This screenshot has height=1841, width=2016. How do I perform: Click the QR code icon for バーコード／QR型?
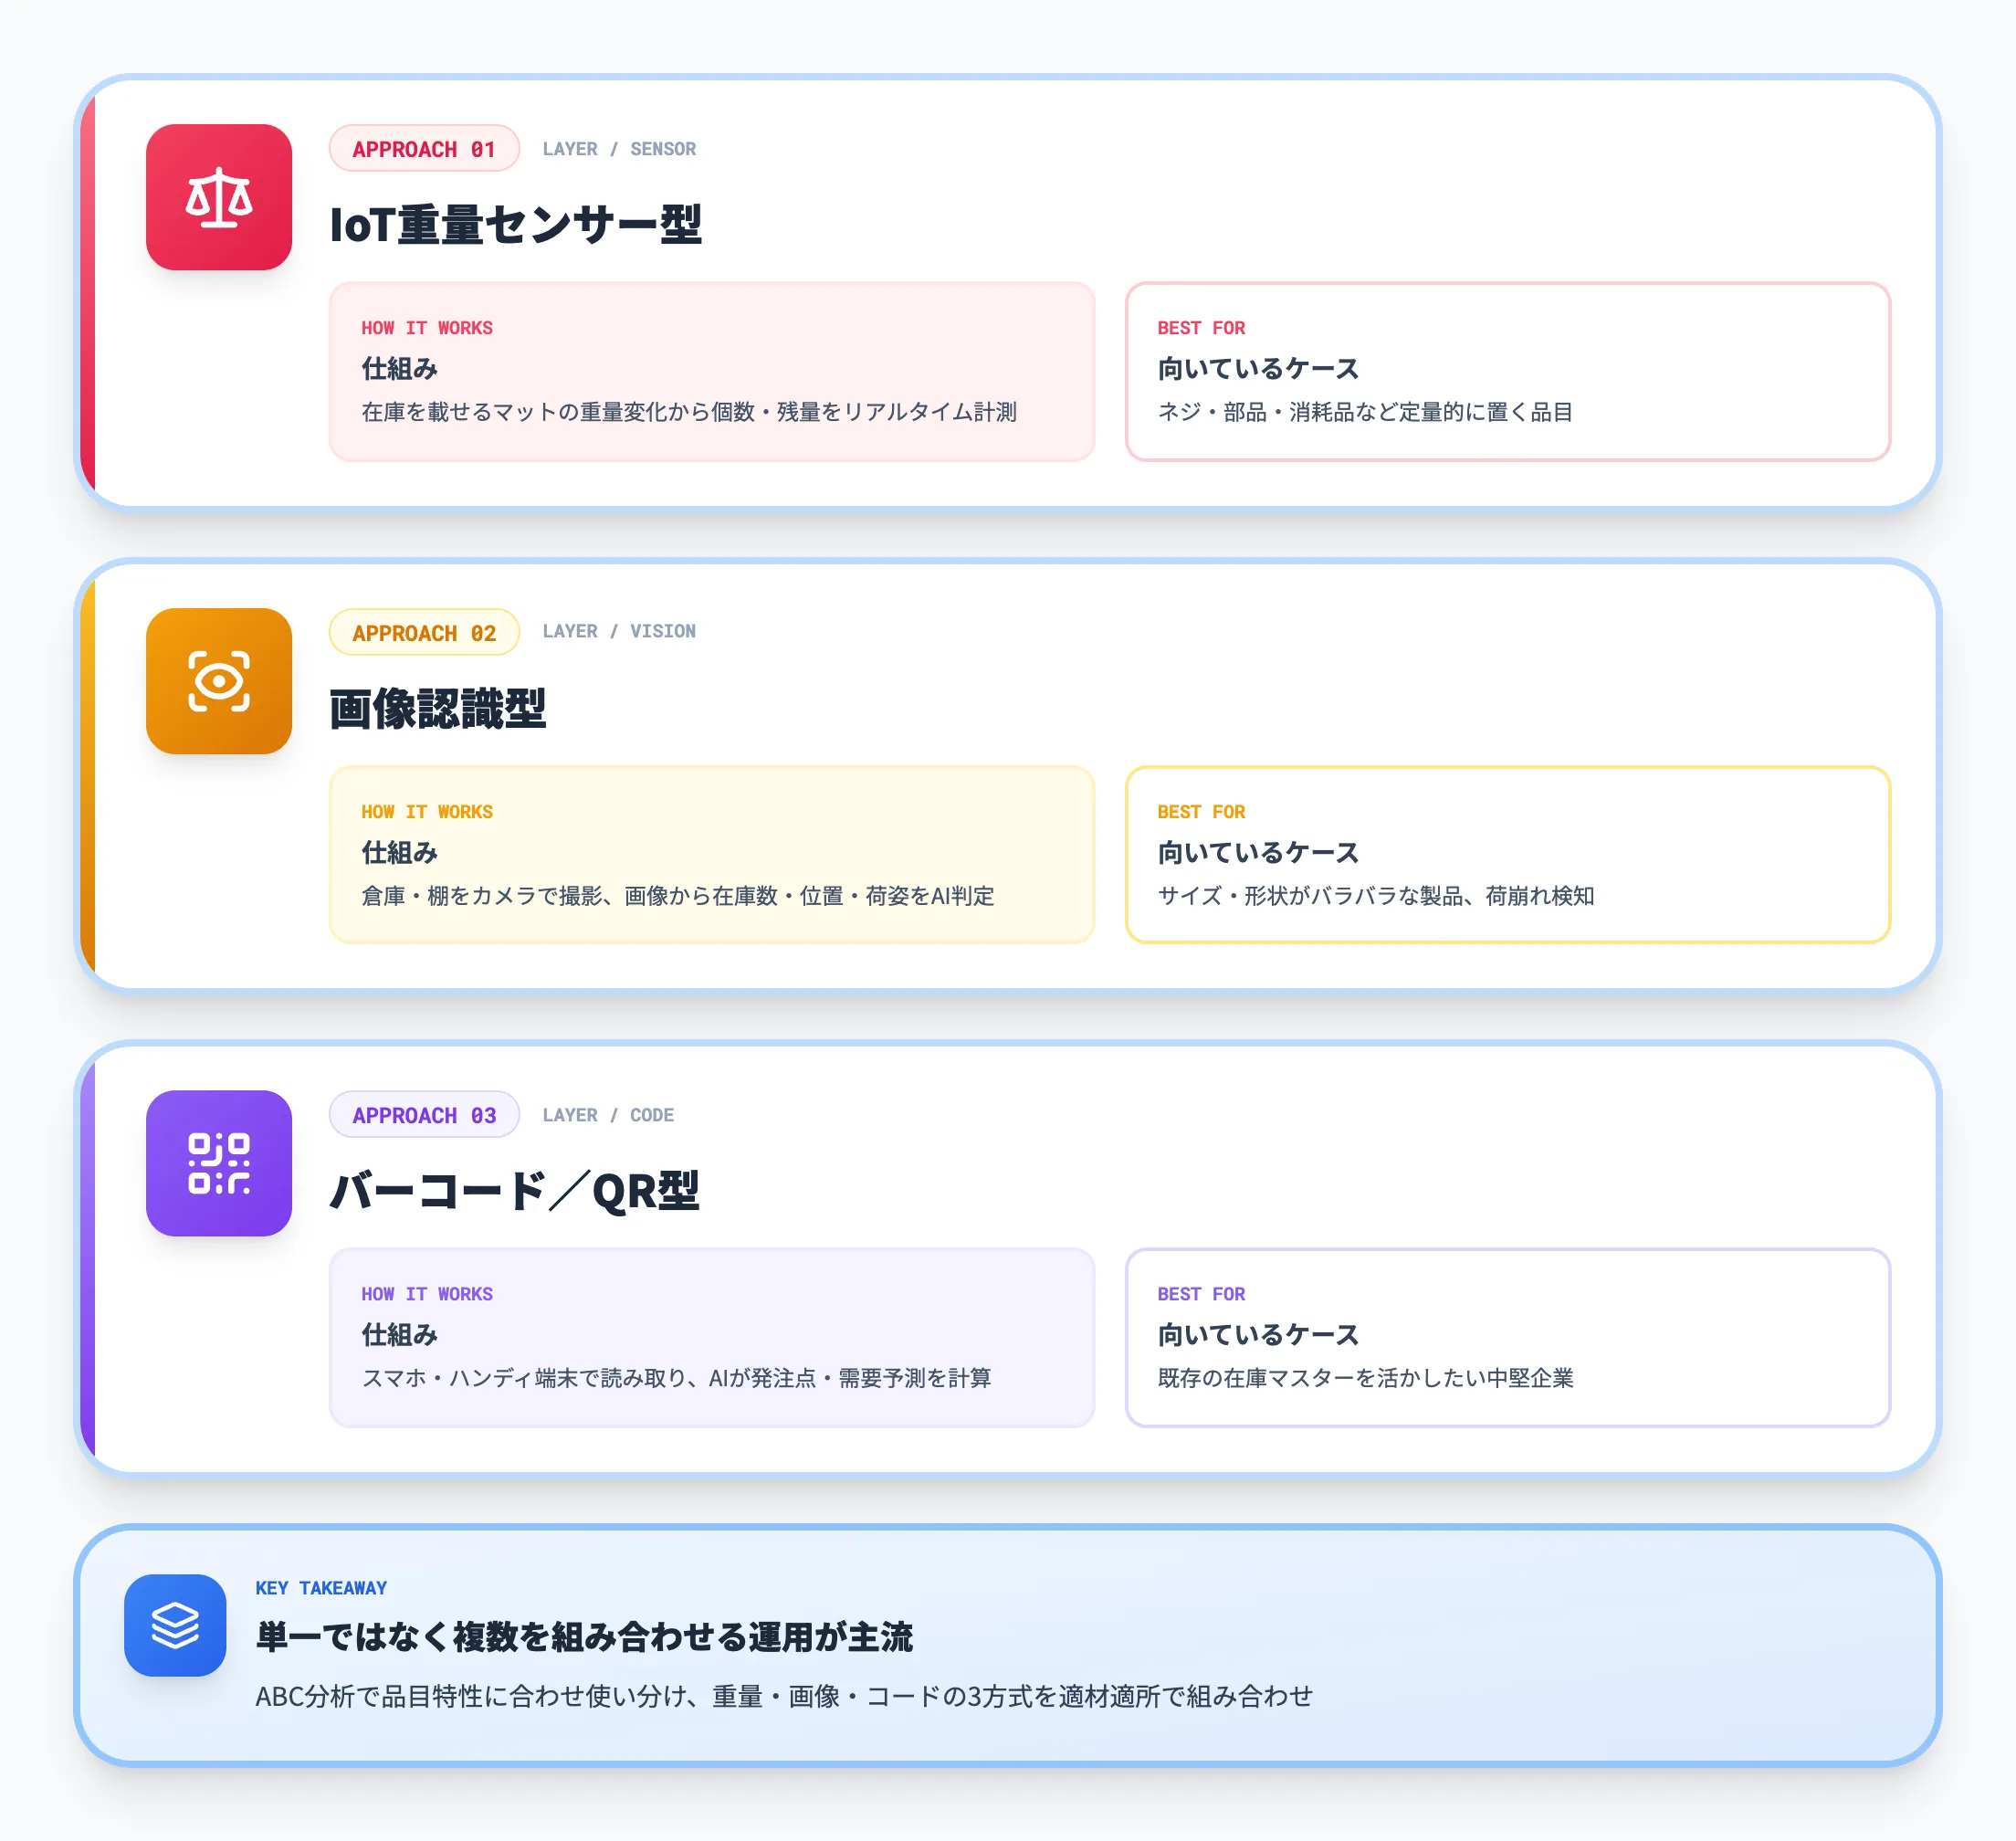point(218,1164)
